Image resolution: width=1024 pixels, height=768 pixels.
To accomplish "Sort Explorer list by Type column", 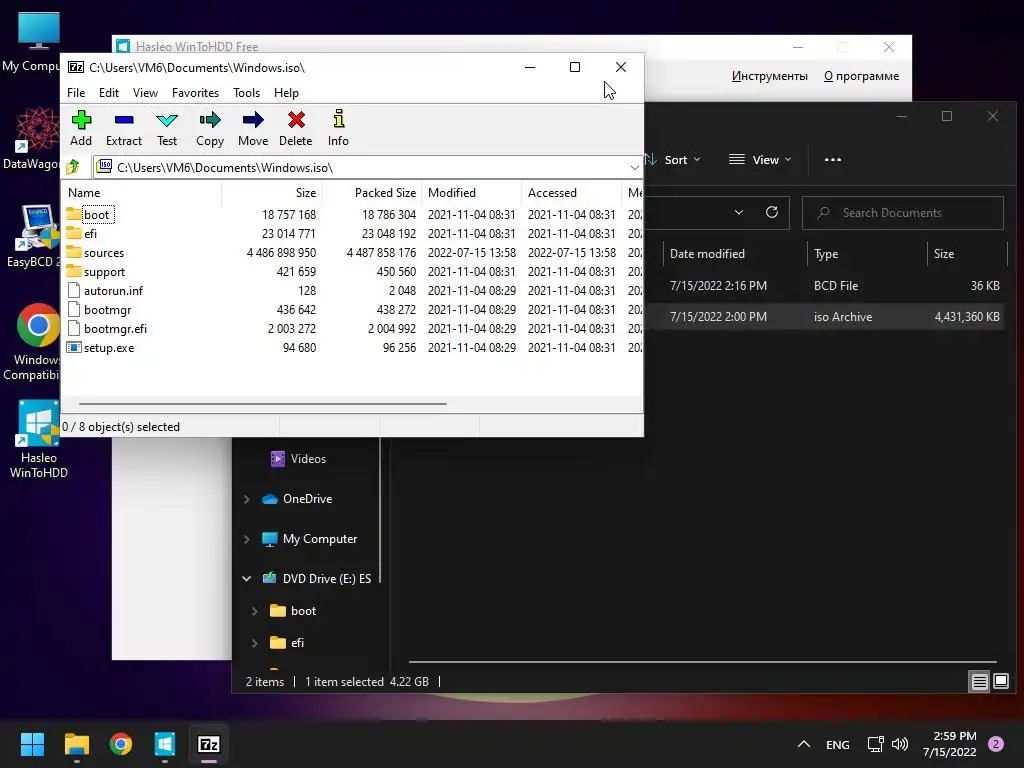I will pyautogui.click(x=867, y=253).
